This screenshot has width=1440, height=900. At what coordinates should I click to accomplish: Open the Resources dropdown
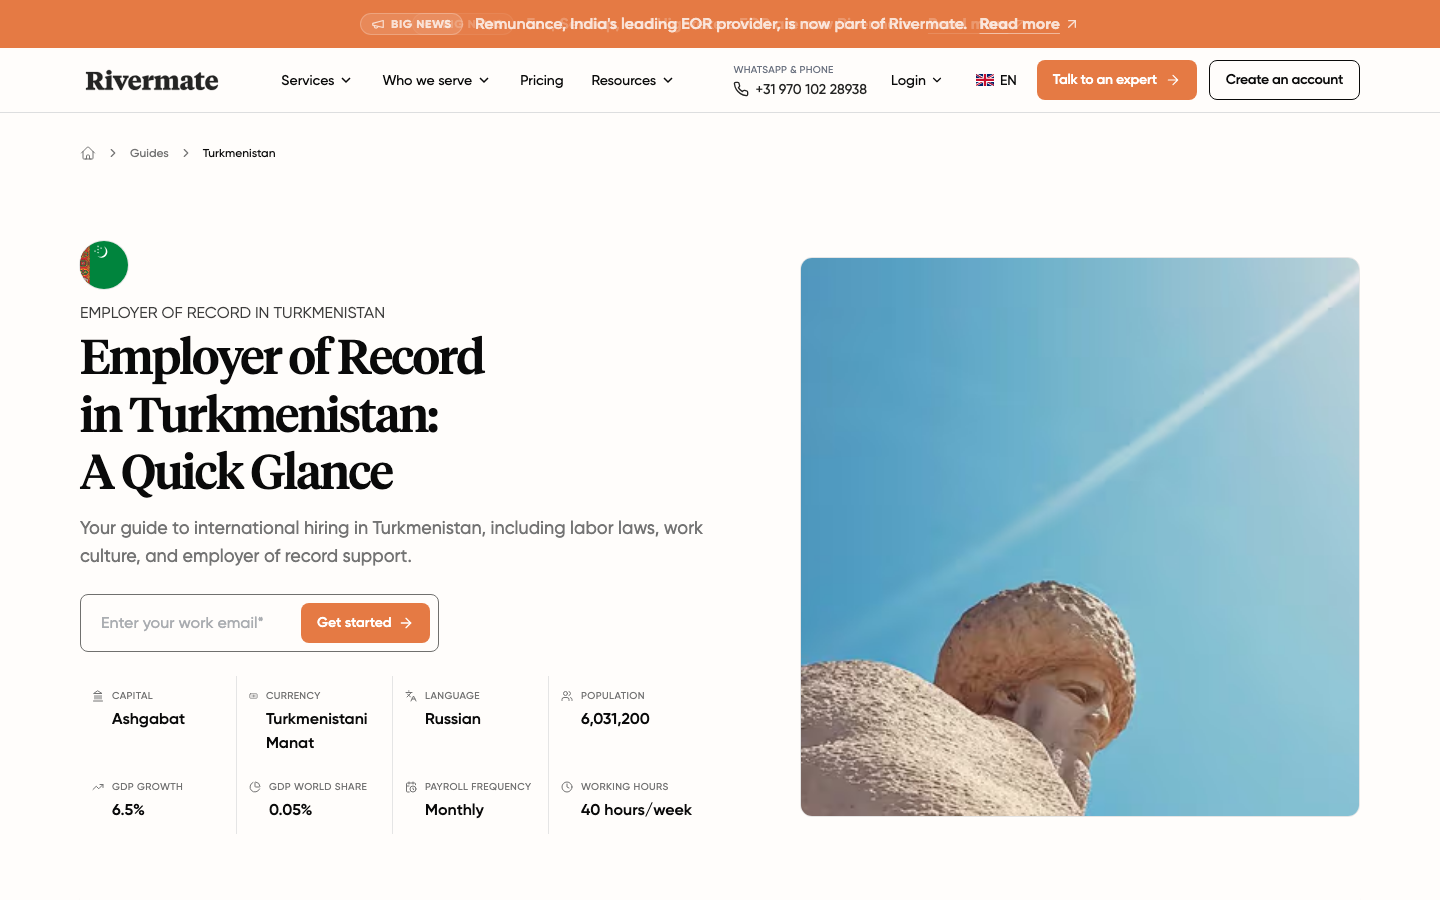coord(632,80)
